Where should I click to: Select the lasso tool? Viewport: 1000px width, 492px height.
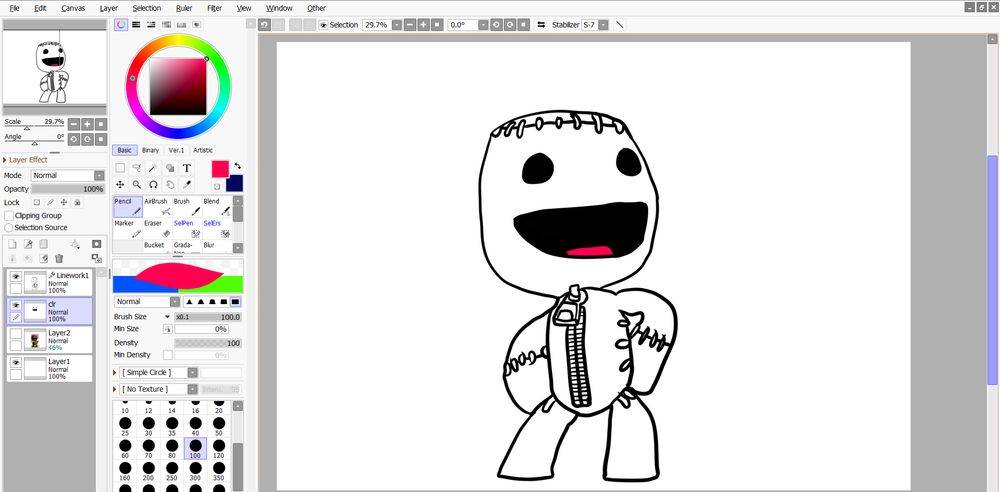pos(136,168)
